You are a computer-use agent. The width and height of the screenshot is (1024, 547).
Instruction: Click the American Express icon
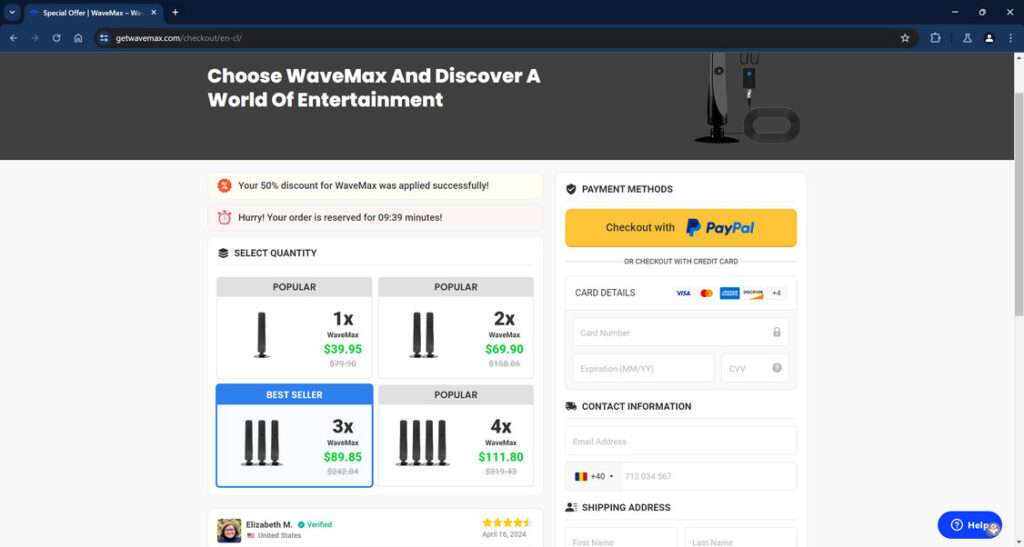[x=729, y=293]
